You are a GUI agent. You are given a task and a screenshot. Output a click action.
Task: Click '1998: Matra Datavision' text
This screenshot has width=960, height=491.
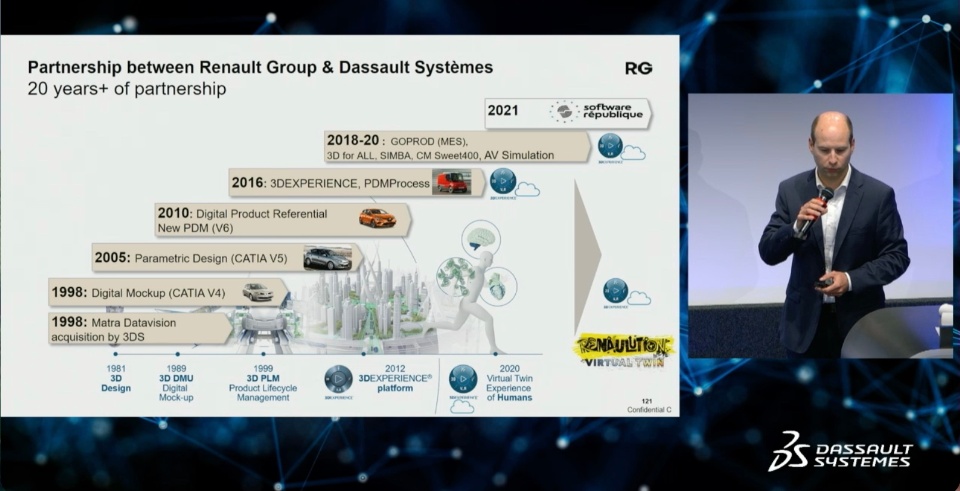click(x=114, y=322)
